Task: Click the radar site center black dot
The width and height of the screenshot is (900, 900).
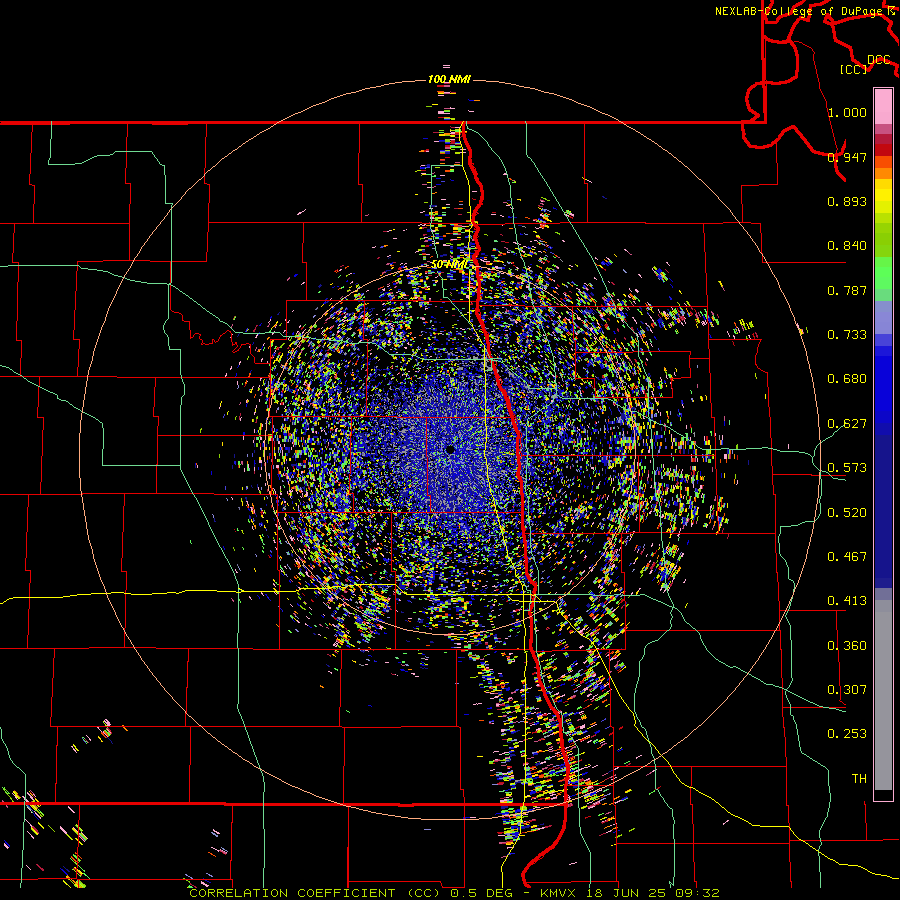Action: coord(450,449)
